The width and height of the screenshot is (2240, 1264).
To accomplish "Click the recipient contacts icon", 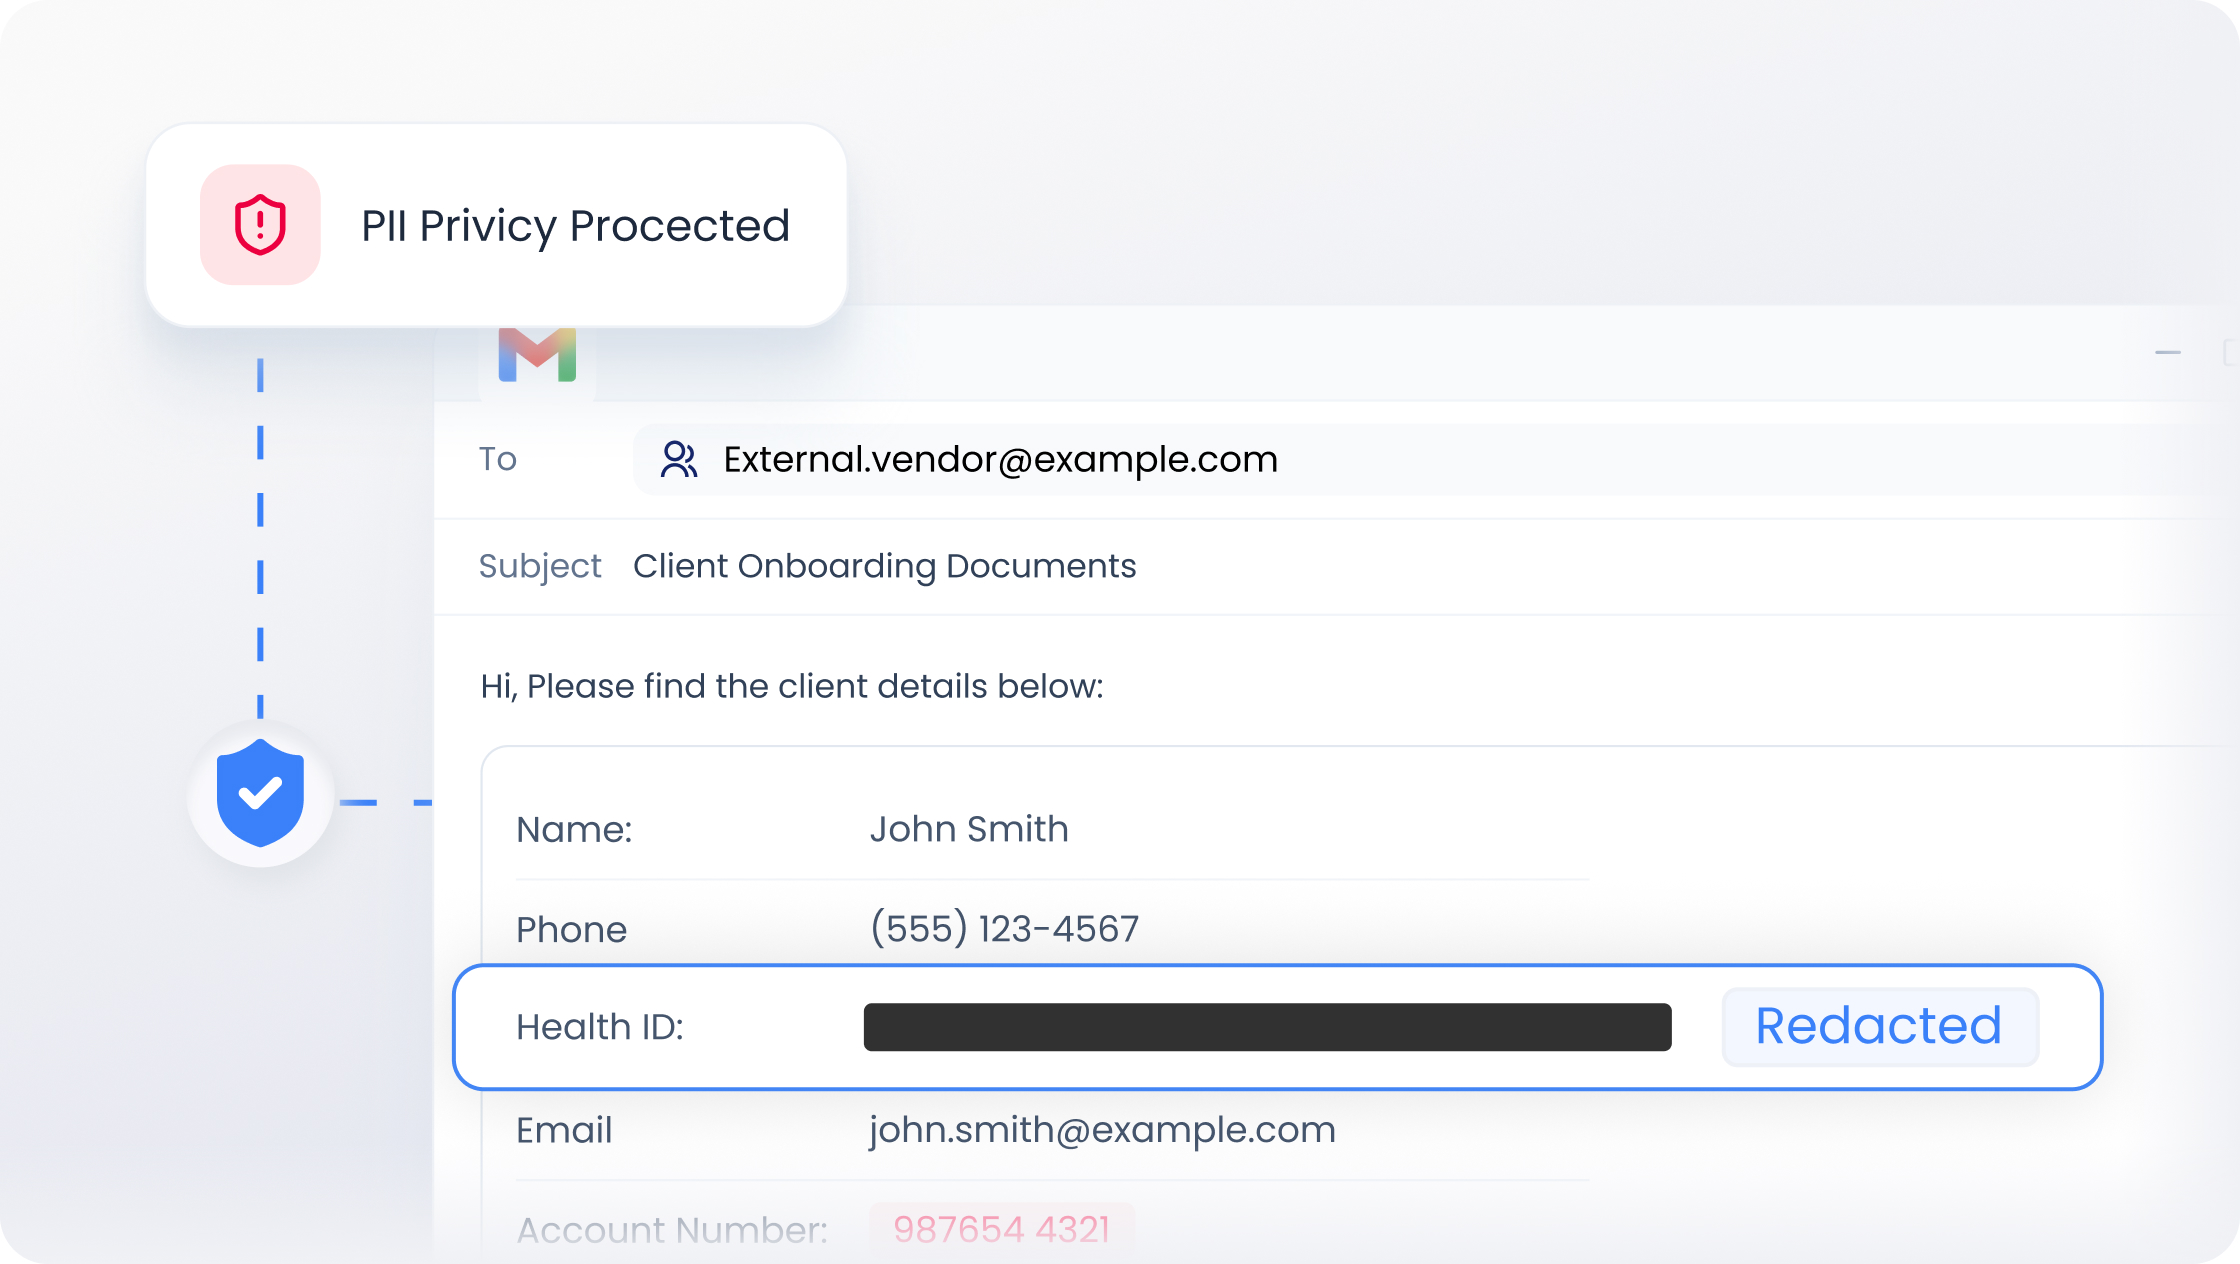I will (679, 459).
